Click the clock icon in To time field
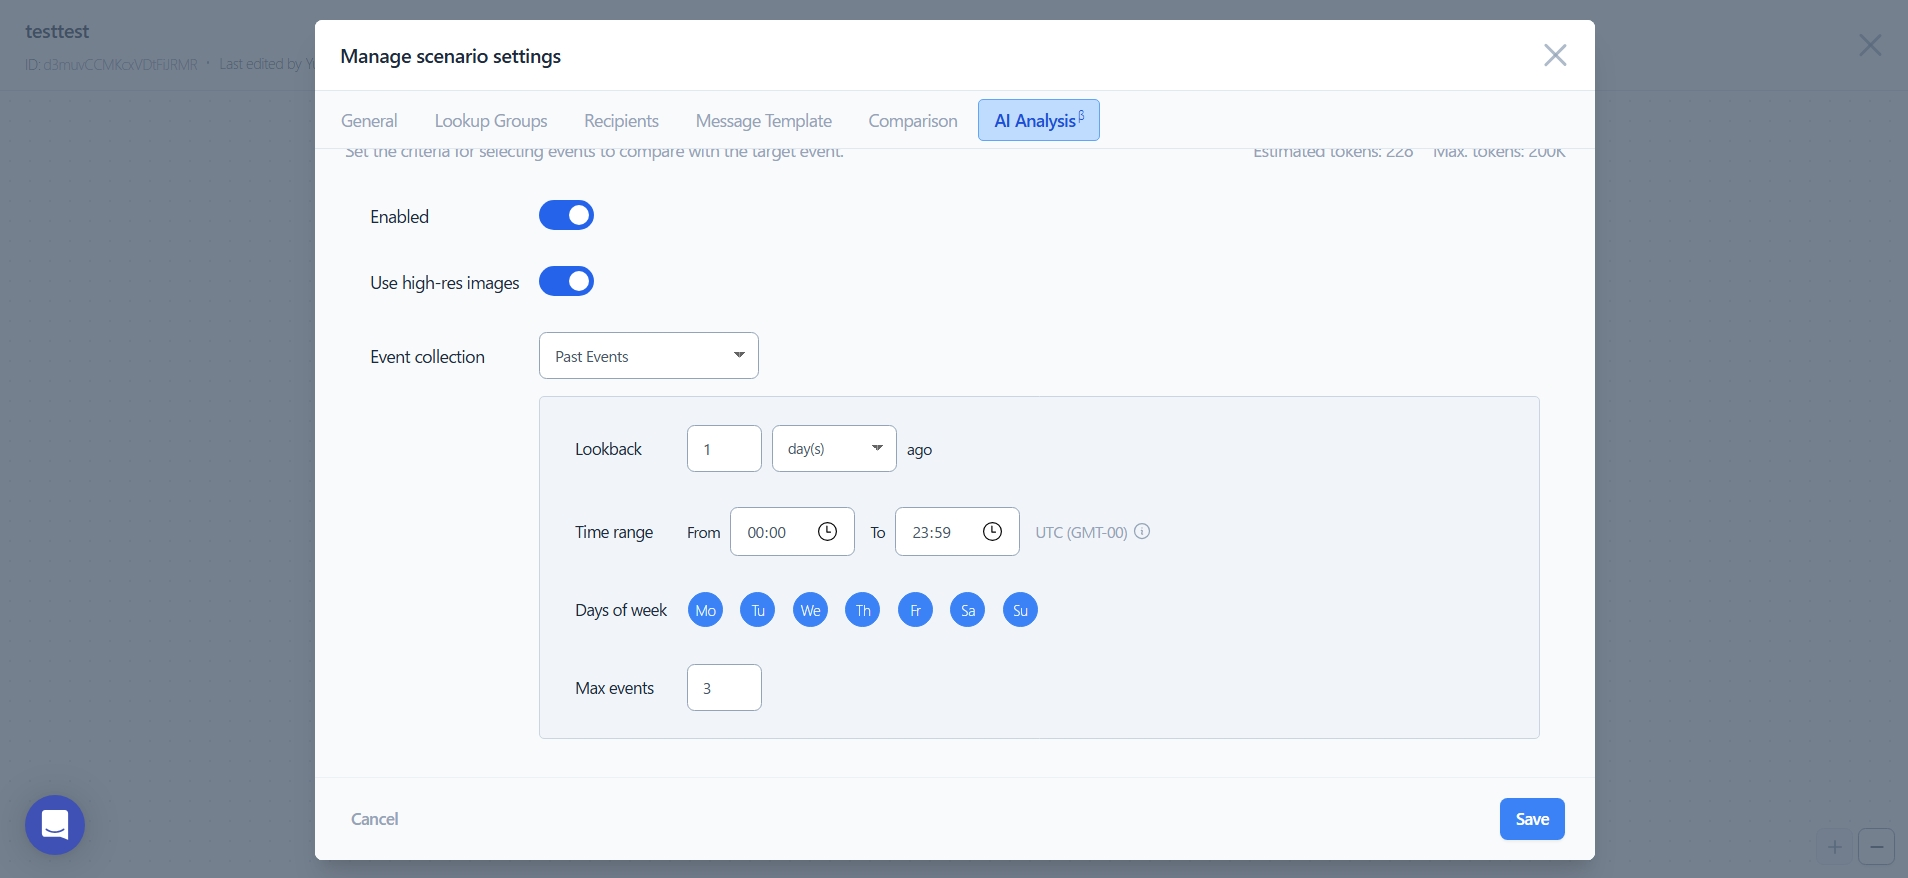Screen dimensions: 1908x878 click(992, 532)
